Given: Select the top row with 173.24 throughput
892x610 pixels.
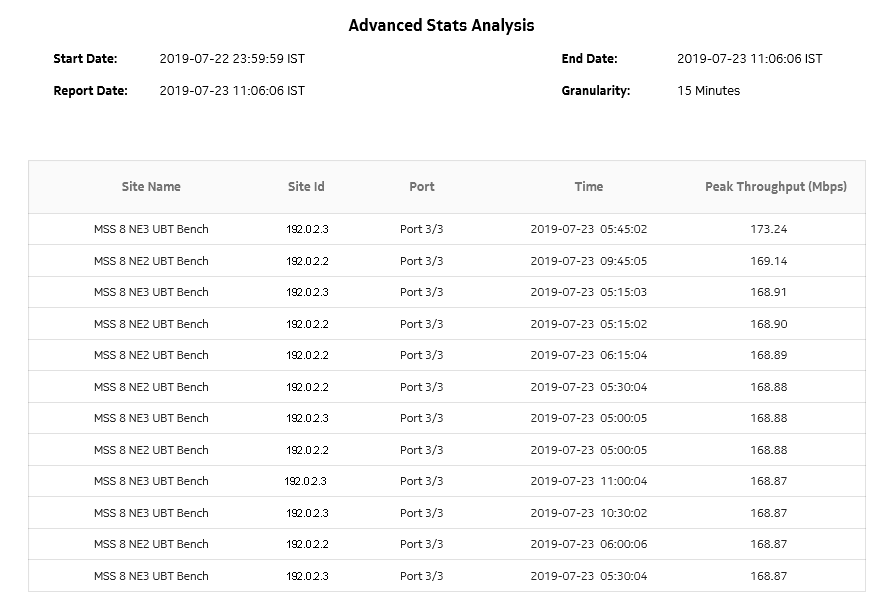Looking at the screenshot, I should tap(446, 229).
